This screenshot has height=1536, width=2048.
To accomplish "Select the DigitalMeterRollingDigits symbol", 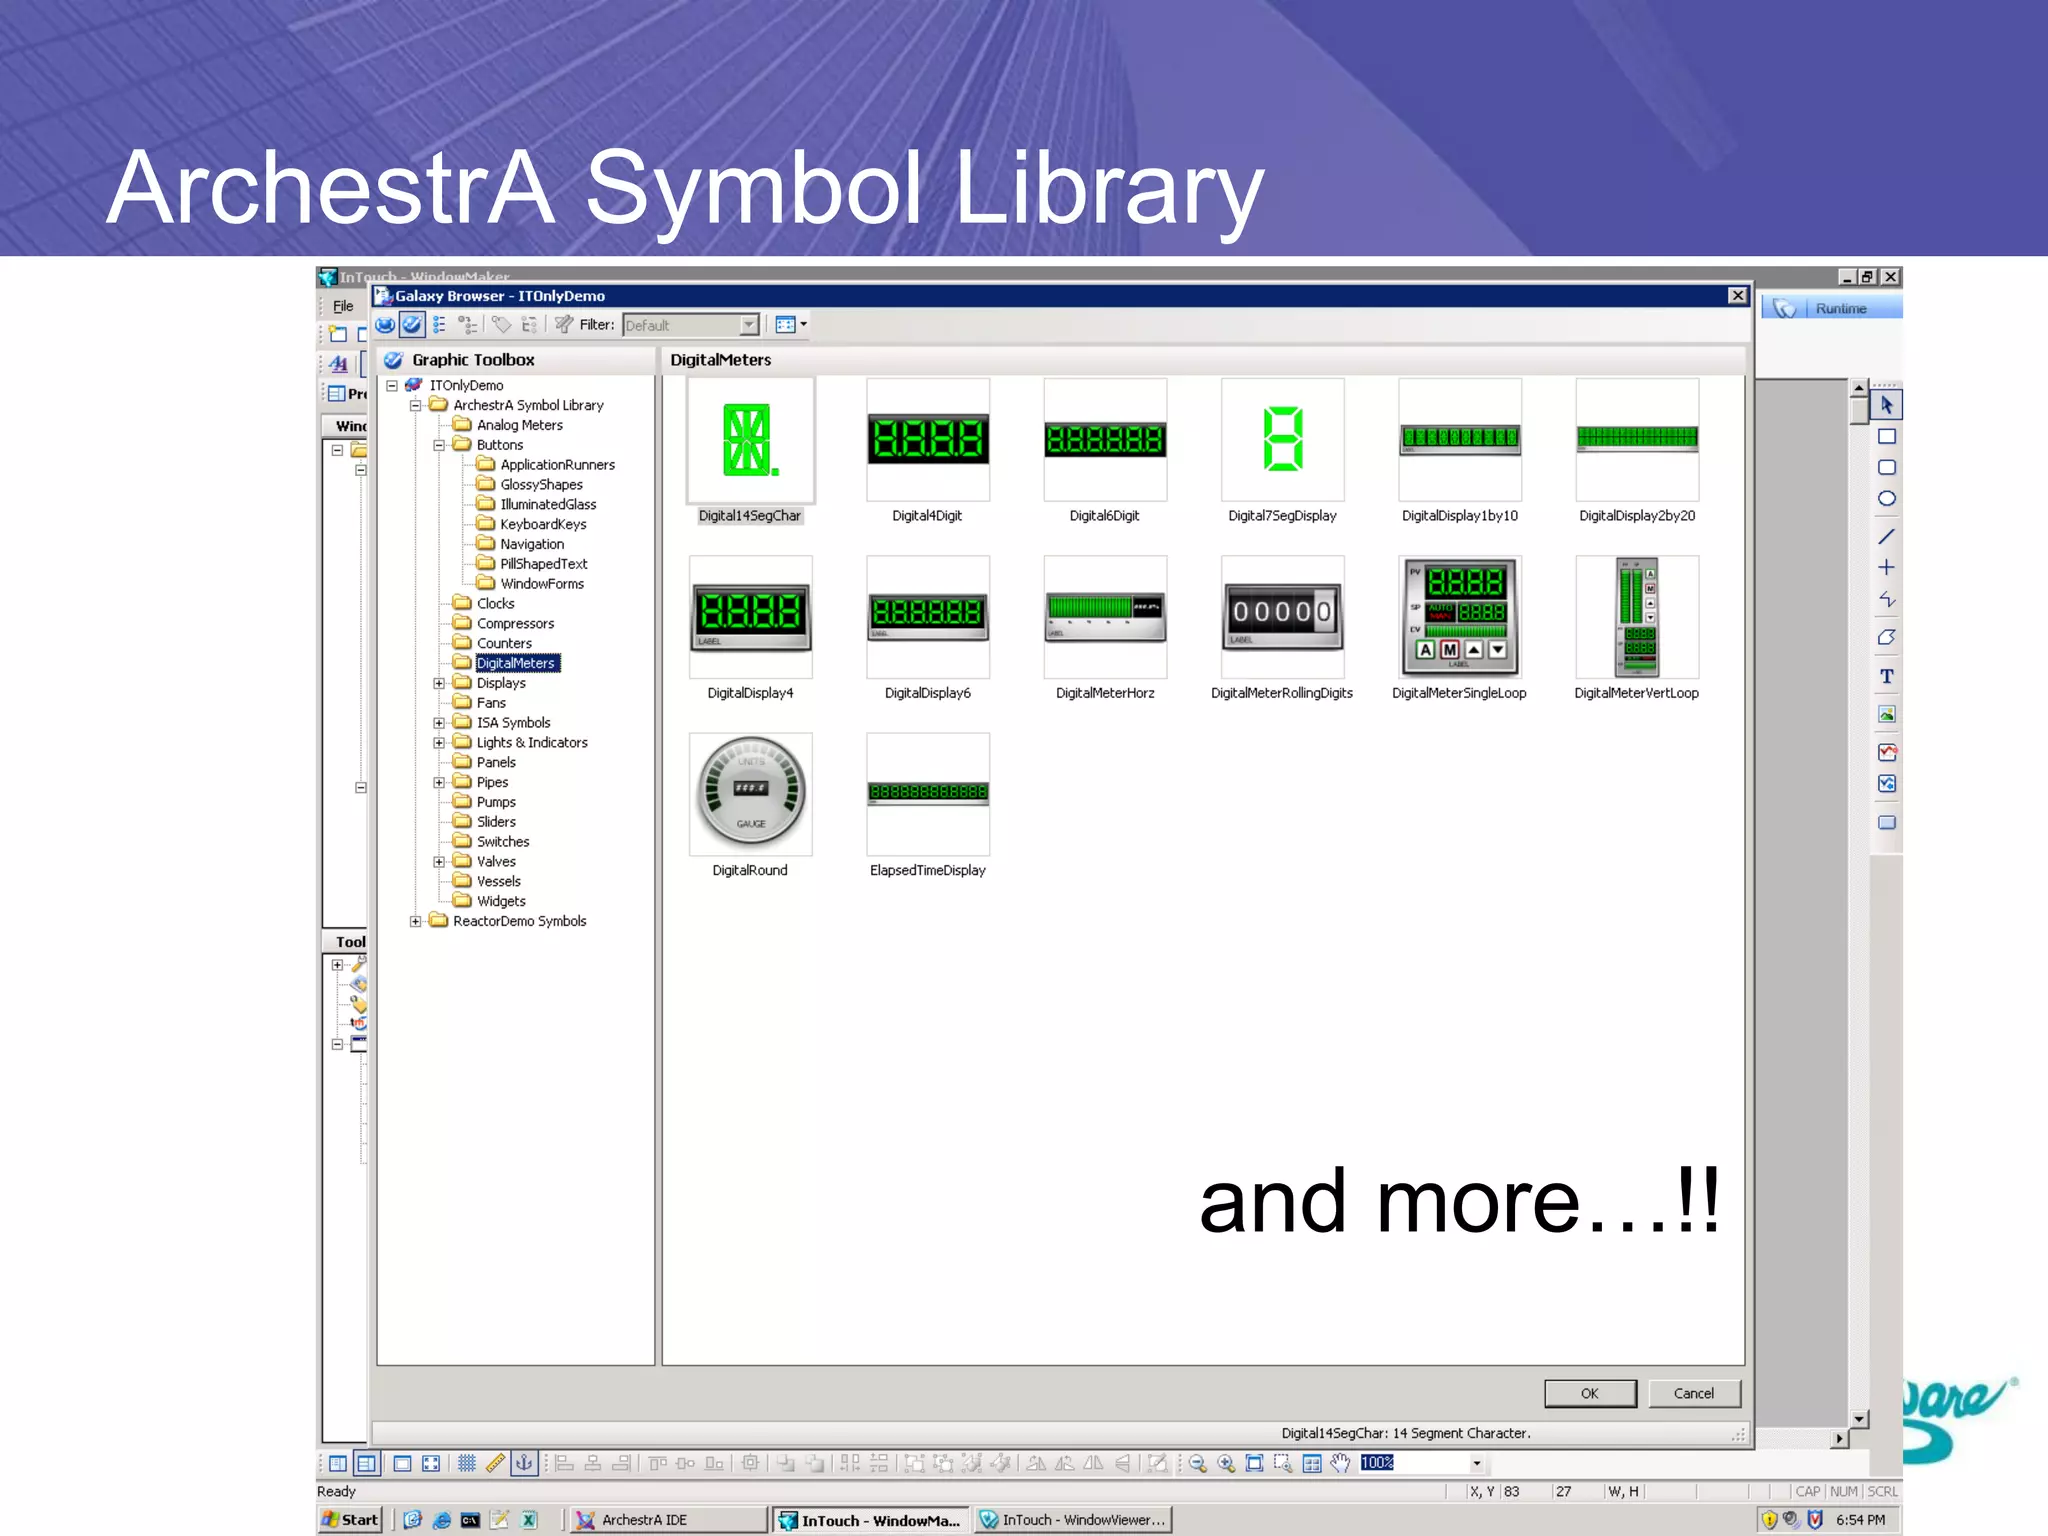I will [1282, 629].
